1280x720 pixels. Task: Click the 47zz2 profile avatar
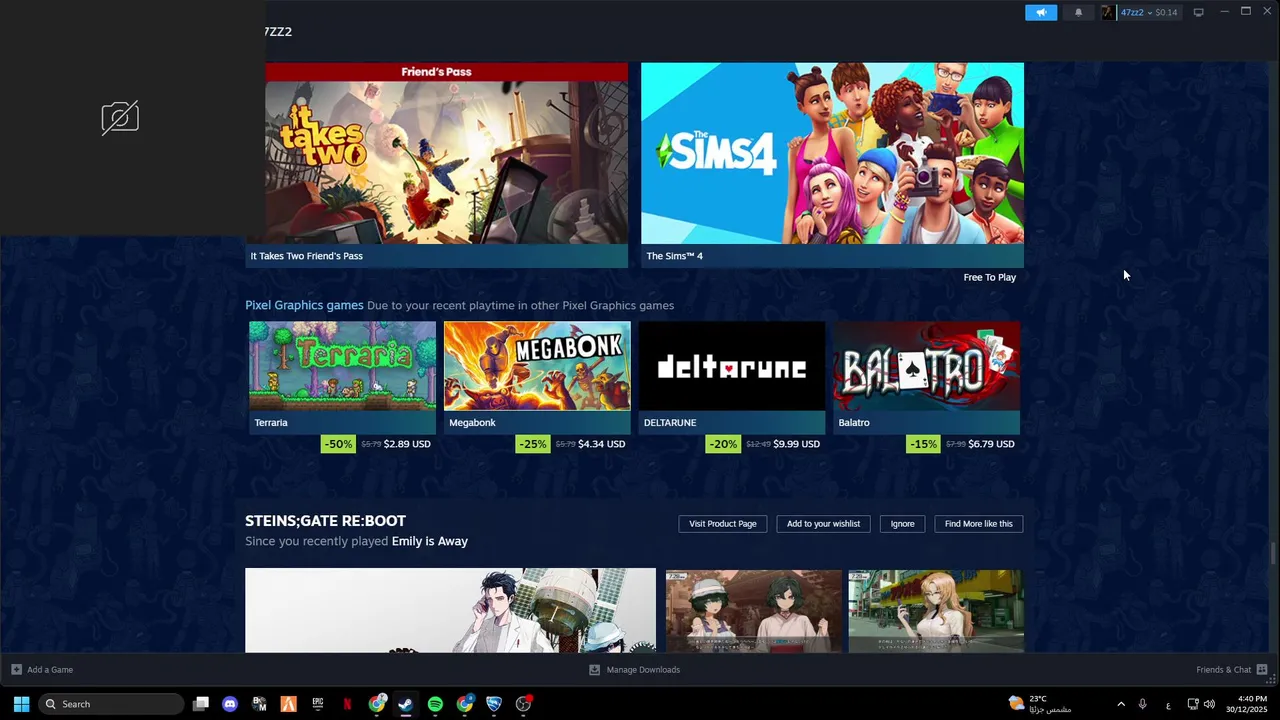tap(1108, 12)
